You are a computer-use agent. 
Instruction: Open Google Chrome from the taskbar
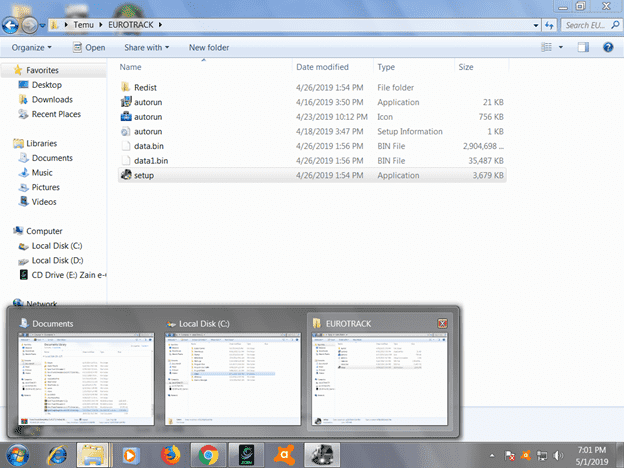tap(208, 455)
